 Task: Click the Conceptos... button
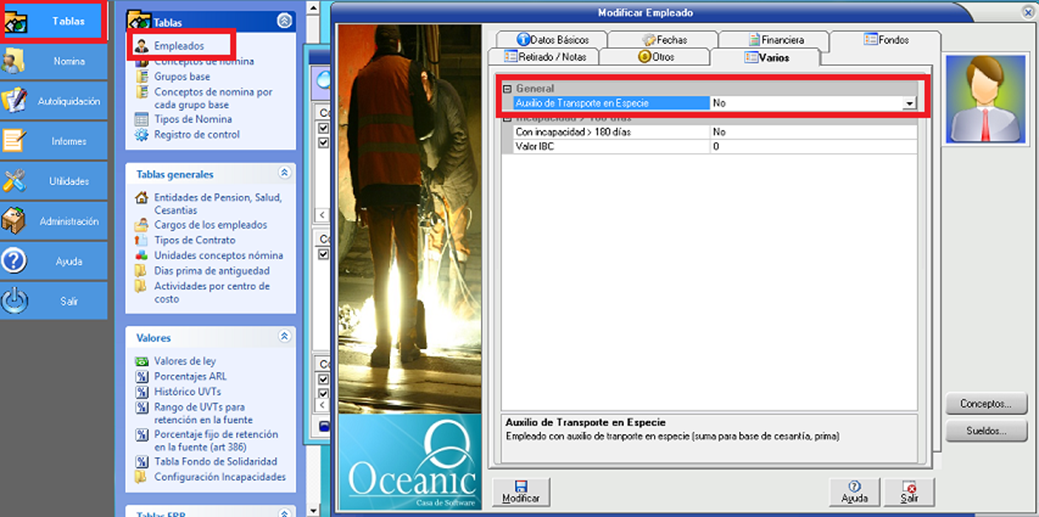click(x=986, y=404)
